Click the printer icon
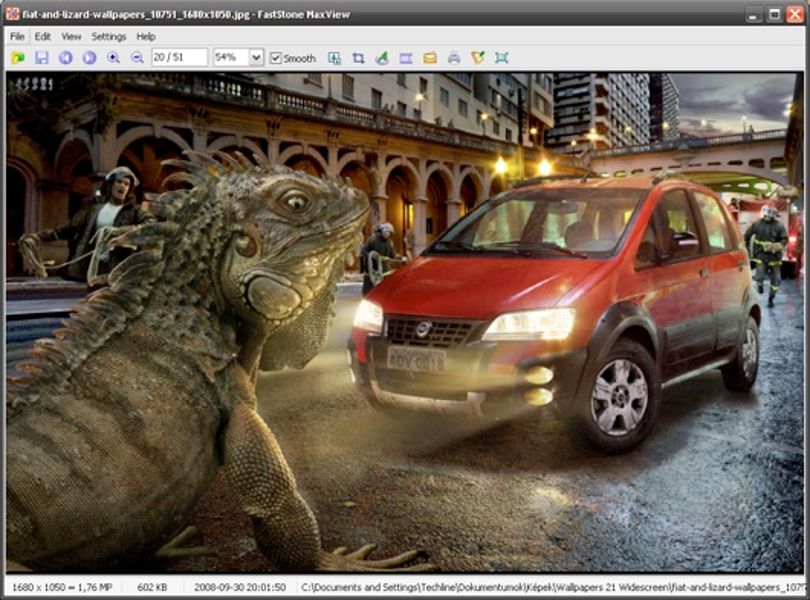Image resolution: width=810 pixels, height=600 pixels. pos(454,58)
